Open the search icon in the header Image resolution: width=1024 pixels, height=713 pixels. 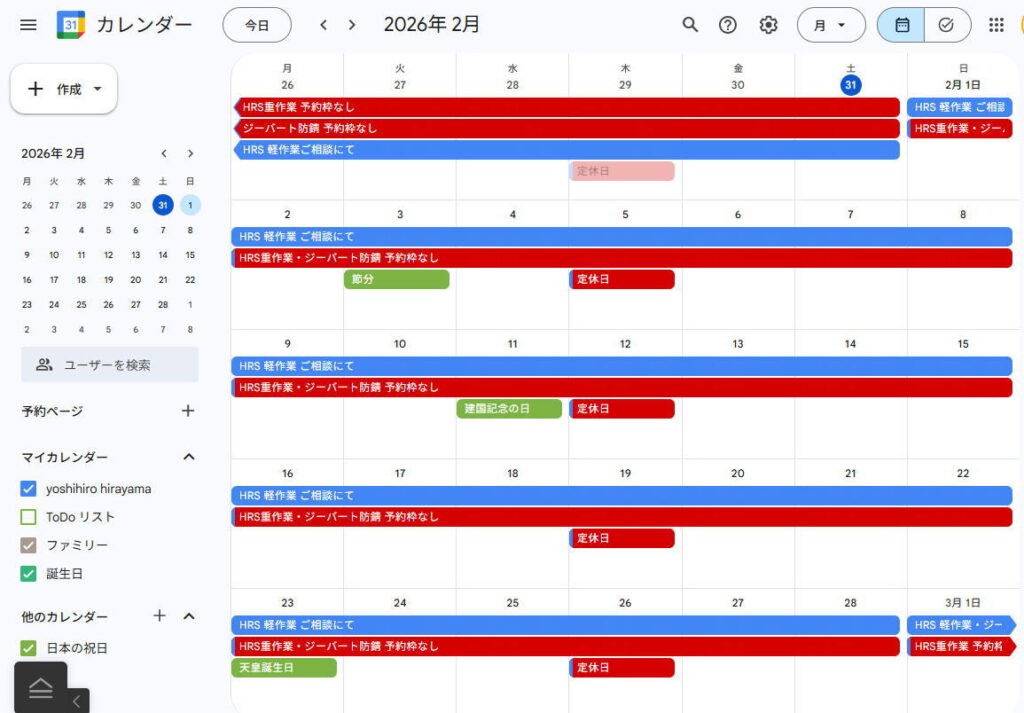[690, 25]
